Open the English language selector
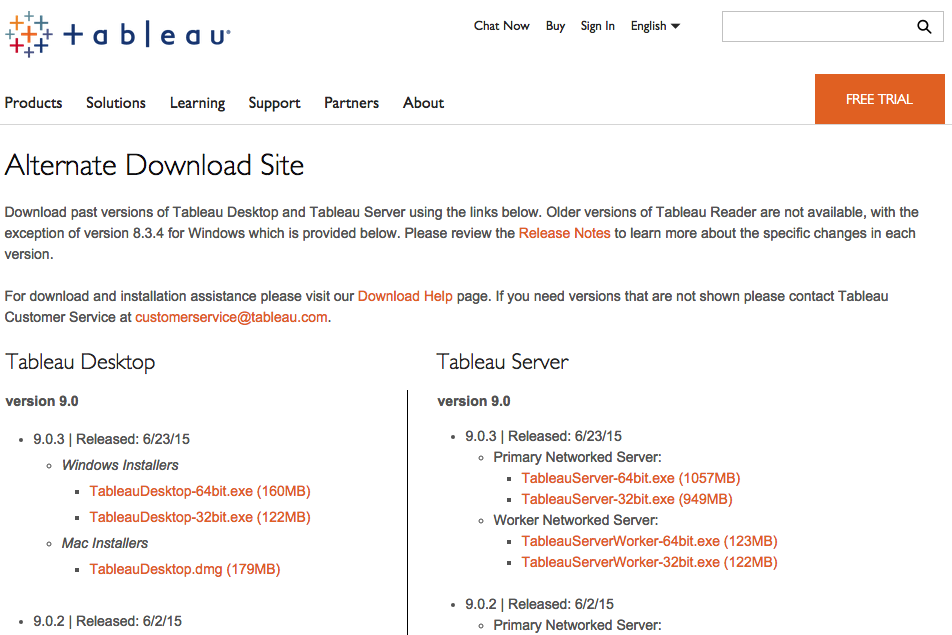 [x=648, y=26]
